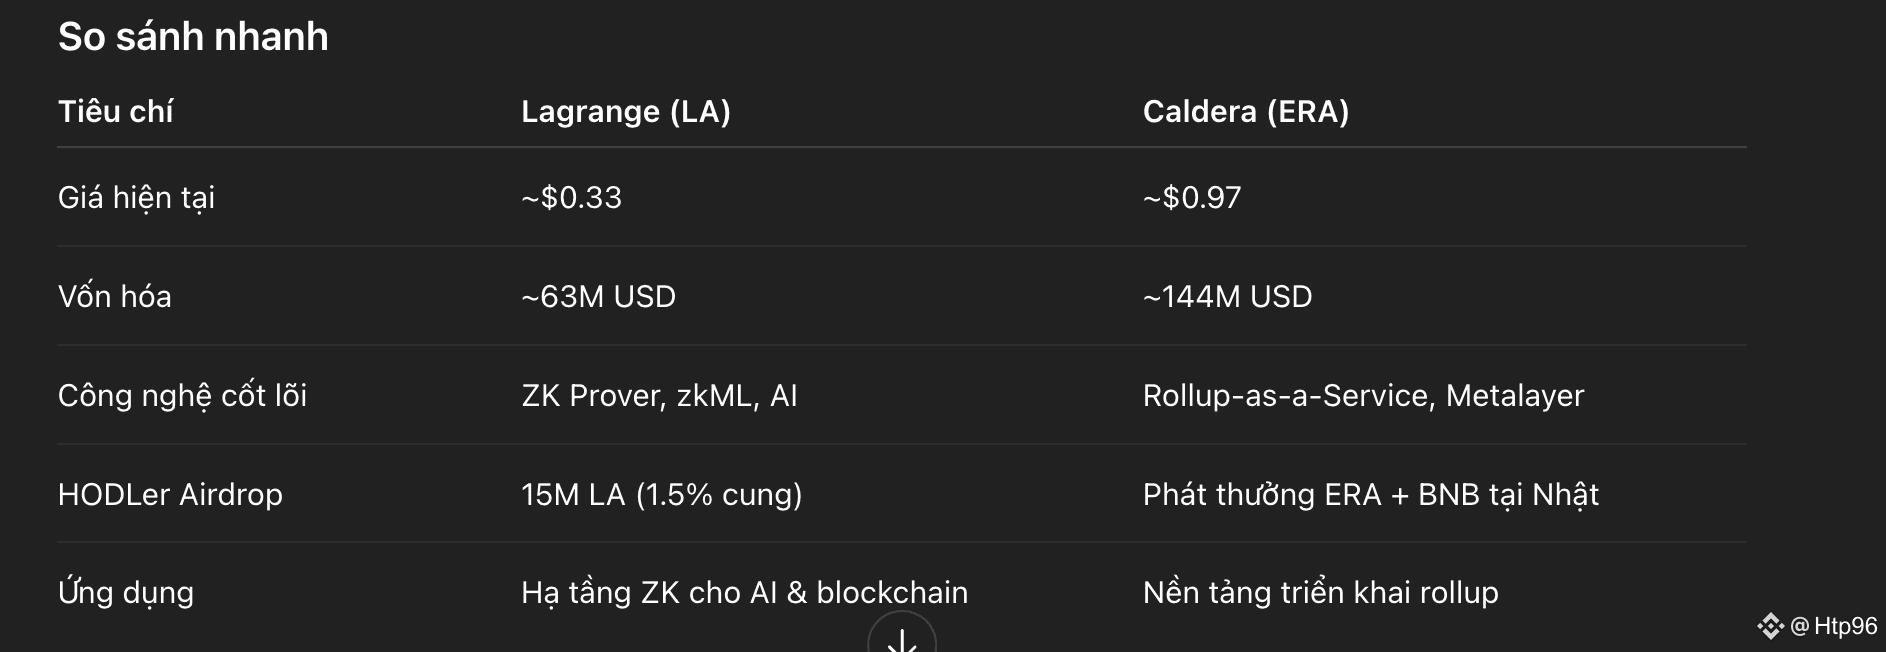Viewport: 1886px width, 652px height.
Task: Click the 'Tiêu chí' column header
Action: pyautogui.click(x=115, y=111)
